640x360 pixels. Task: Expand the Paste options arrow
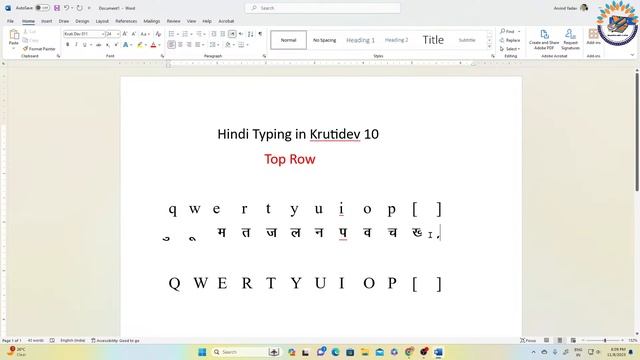[x=14, y=48]
